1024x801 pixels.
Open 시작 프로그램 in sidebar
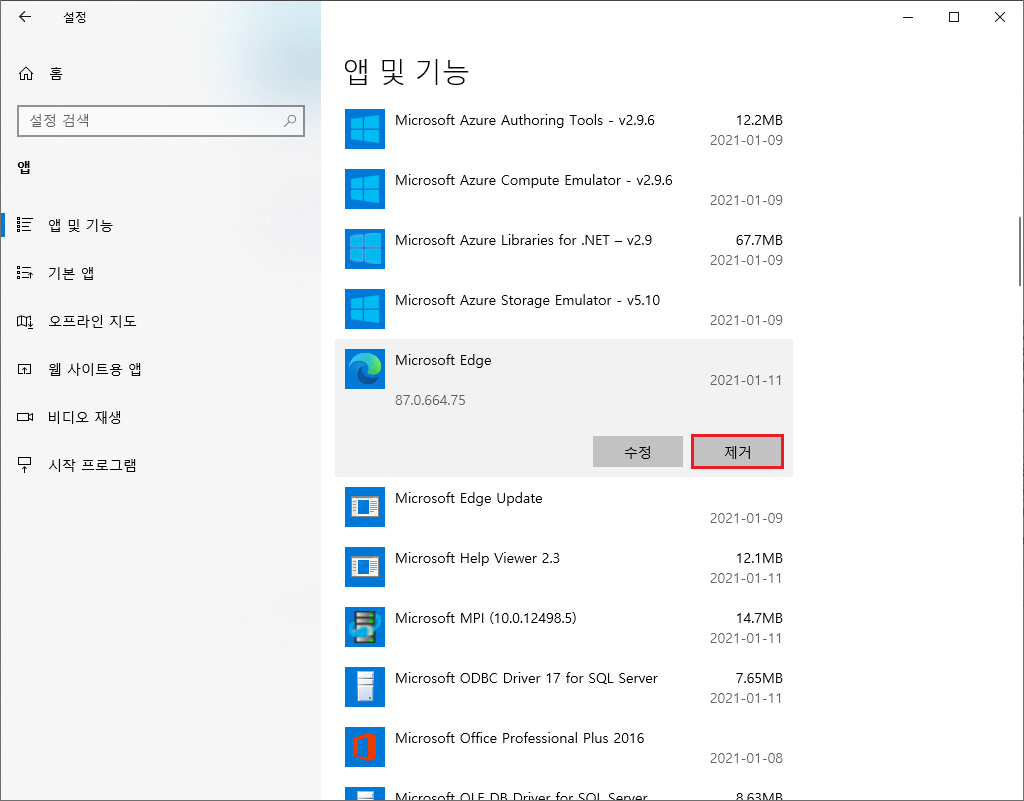point(92,465)
